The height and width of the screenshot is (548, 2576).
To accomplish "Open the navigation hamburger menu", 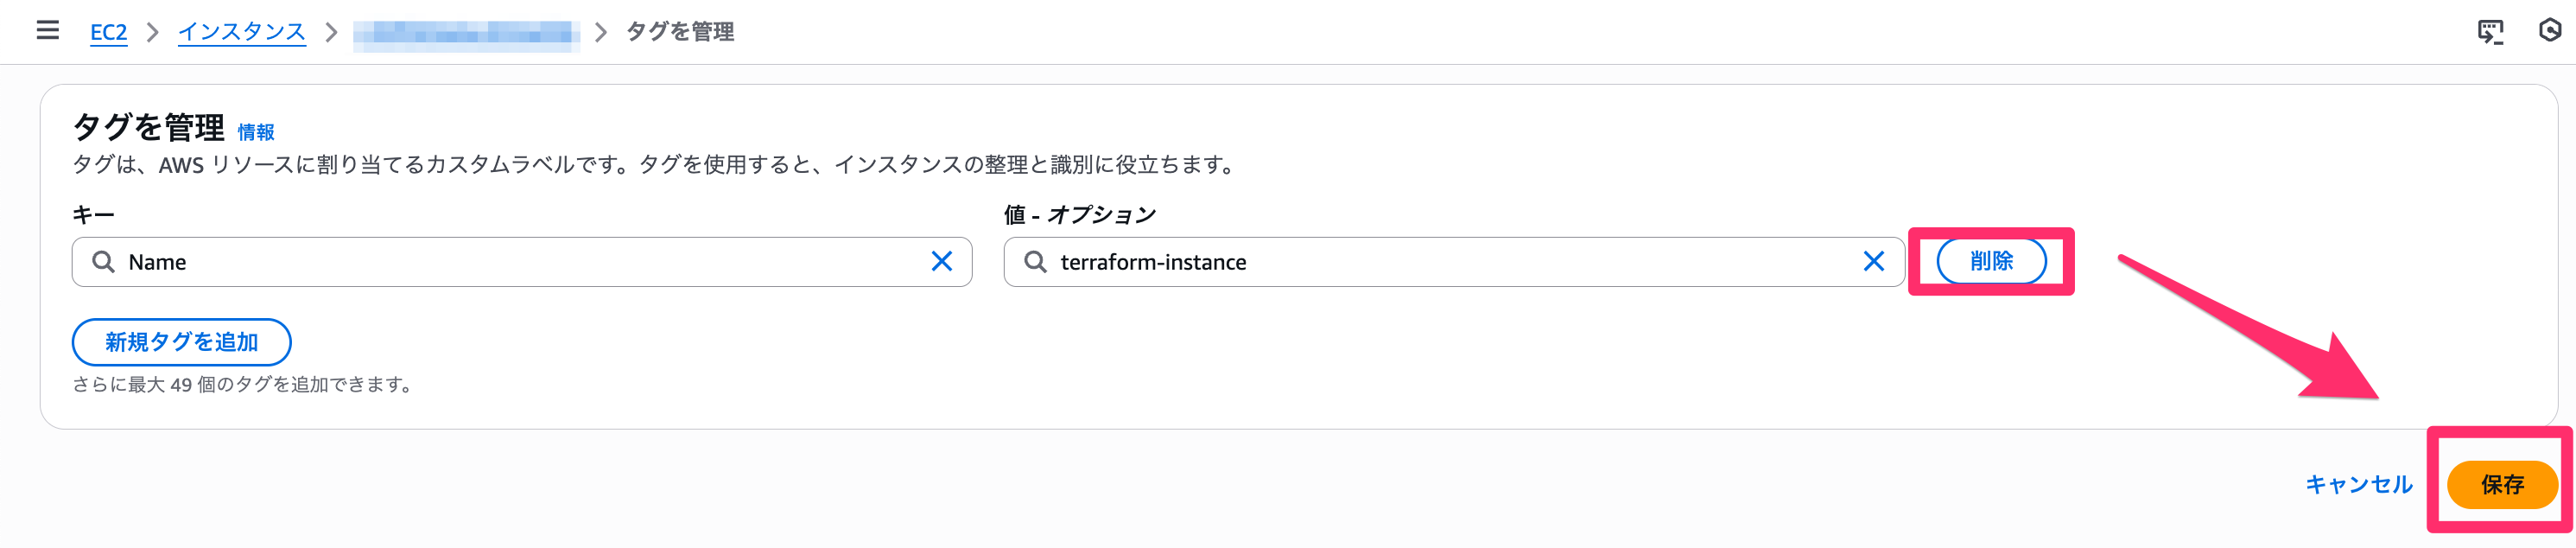I will (47, 31).
